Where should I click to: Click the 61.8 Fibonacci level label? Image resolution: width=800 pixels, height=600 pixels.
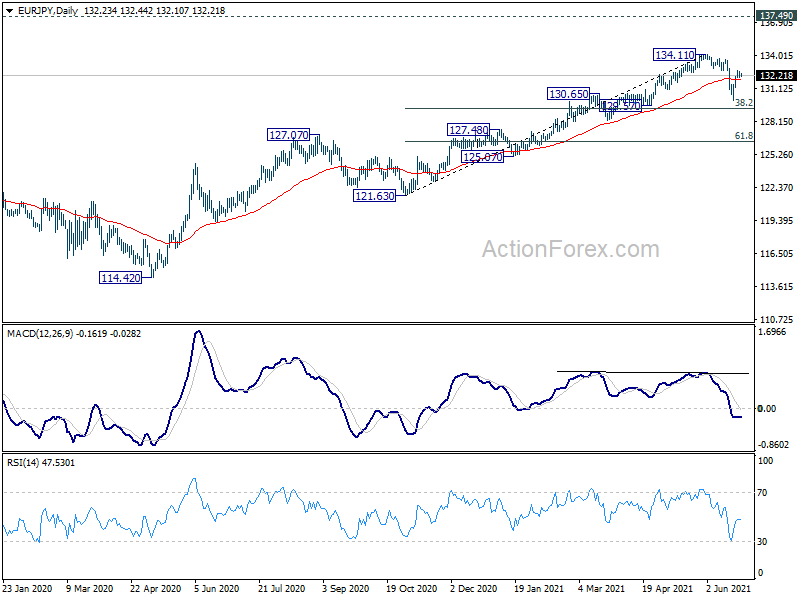click(744, 136)
